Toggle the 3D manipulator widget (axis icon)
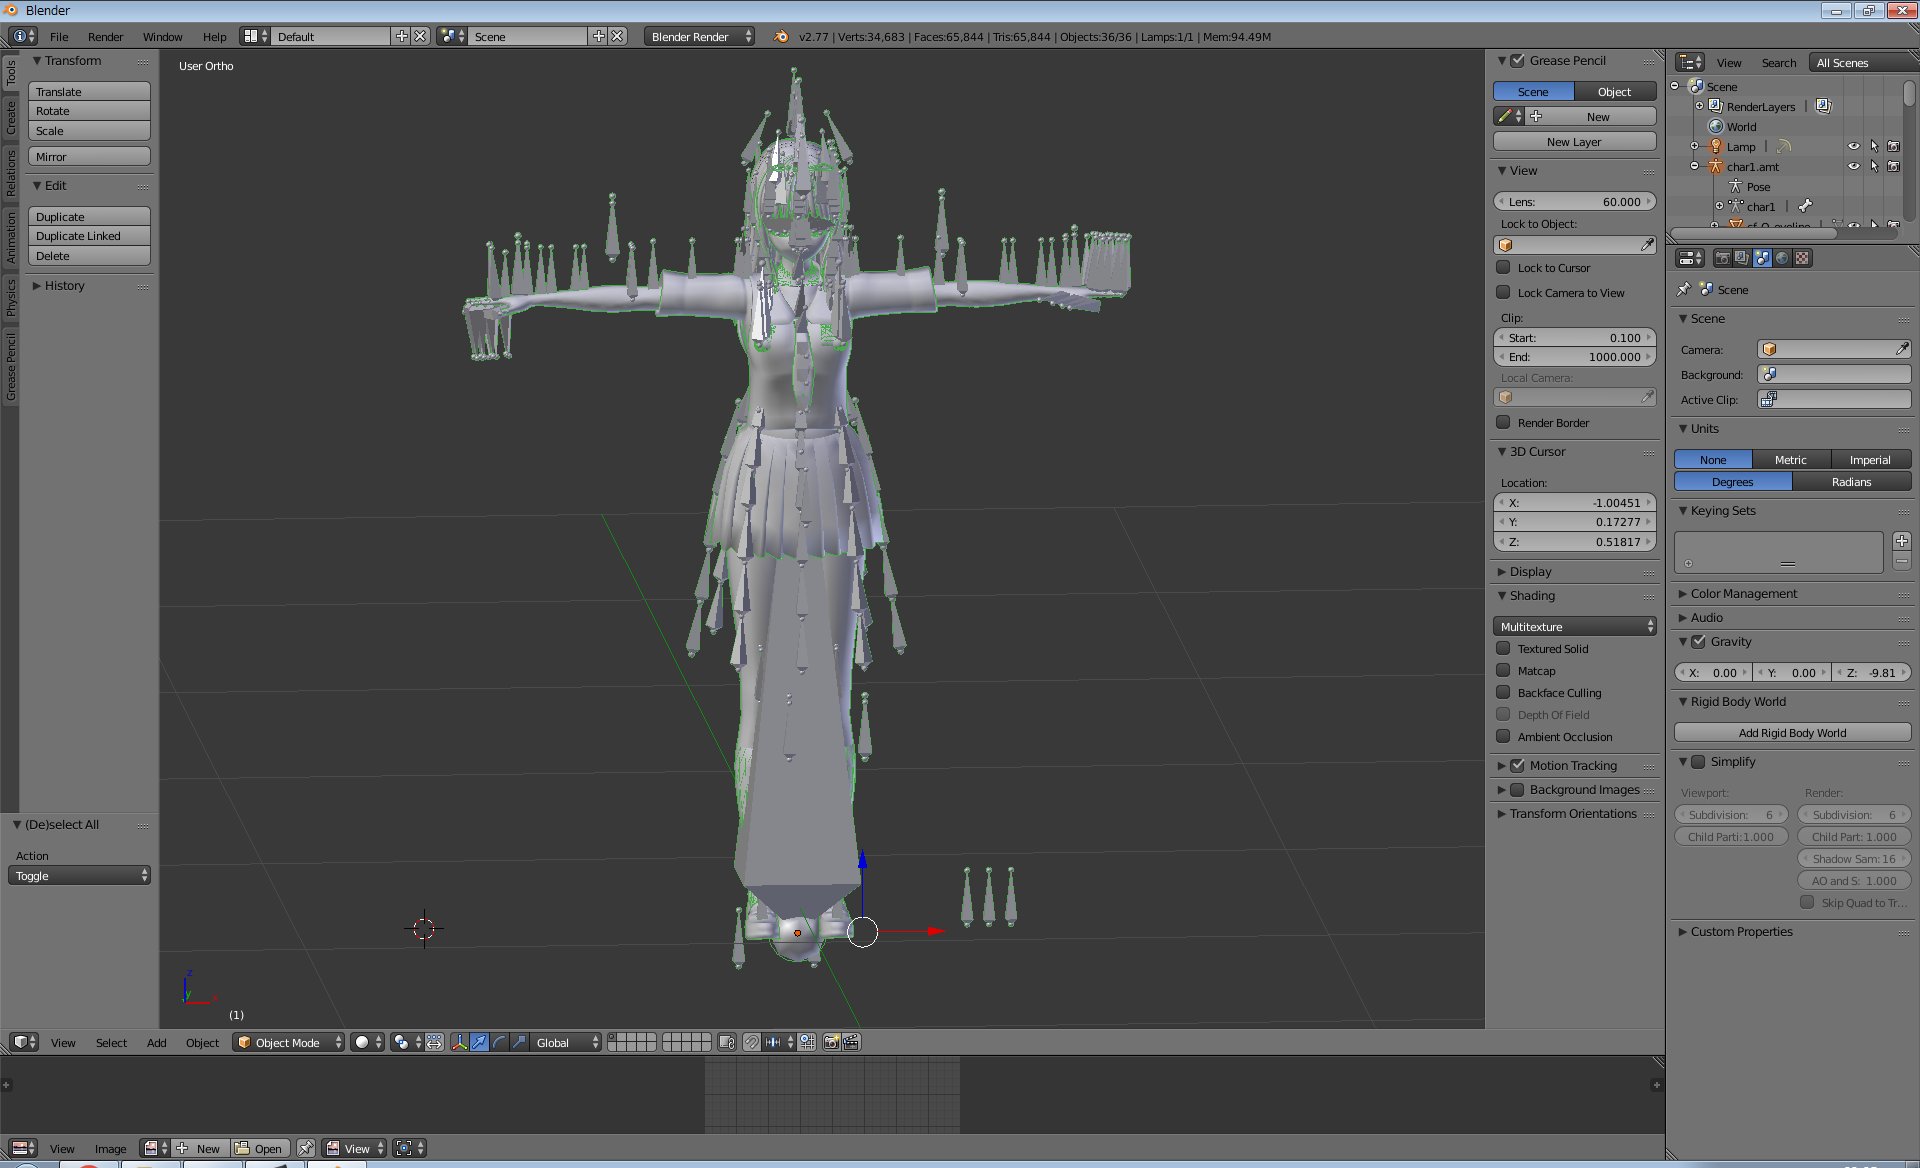 pyautogui.click(x=459, y=1042)
